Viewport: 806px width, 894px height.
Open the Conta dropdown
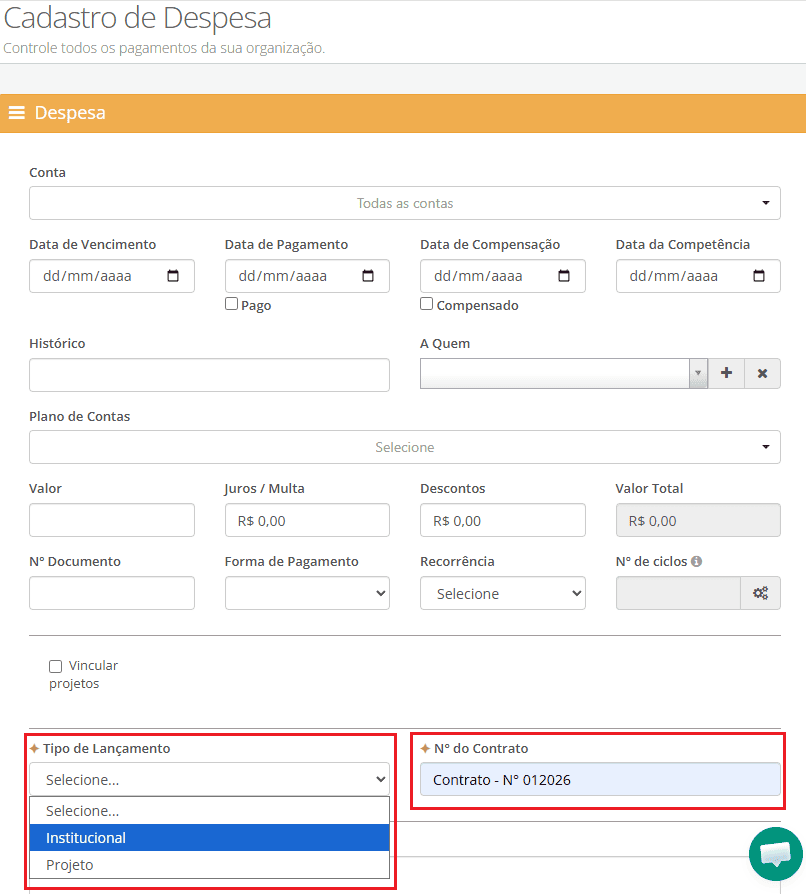pyautogui.click(x=405, y=203)
